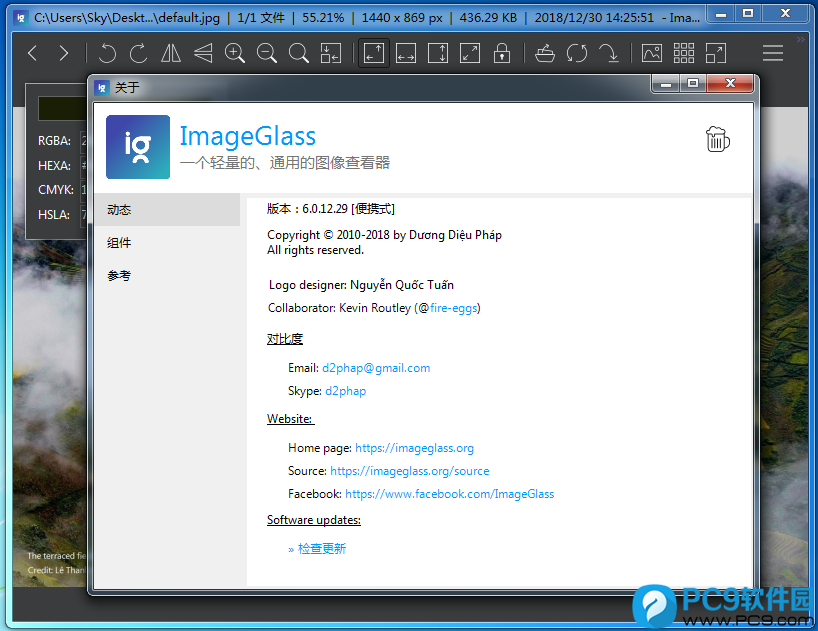This screenshot has height=631, width=818.
Task: Select the 组件 tab
Action: click(x=167, y=242)
